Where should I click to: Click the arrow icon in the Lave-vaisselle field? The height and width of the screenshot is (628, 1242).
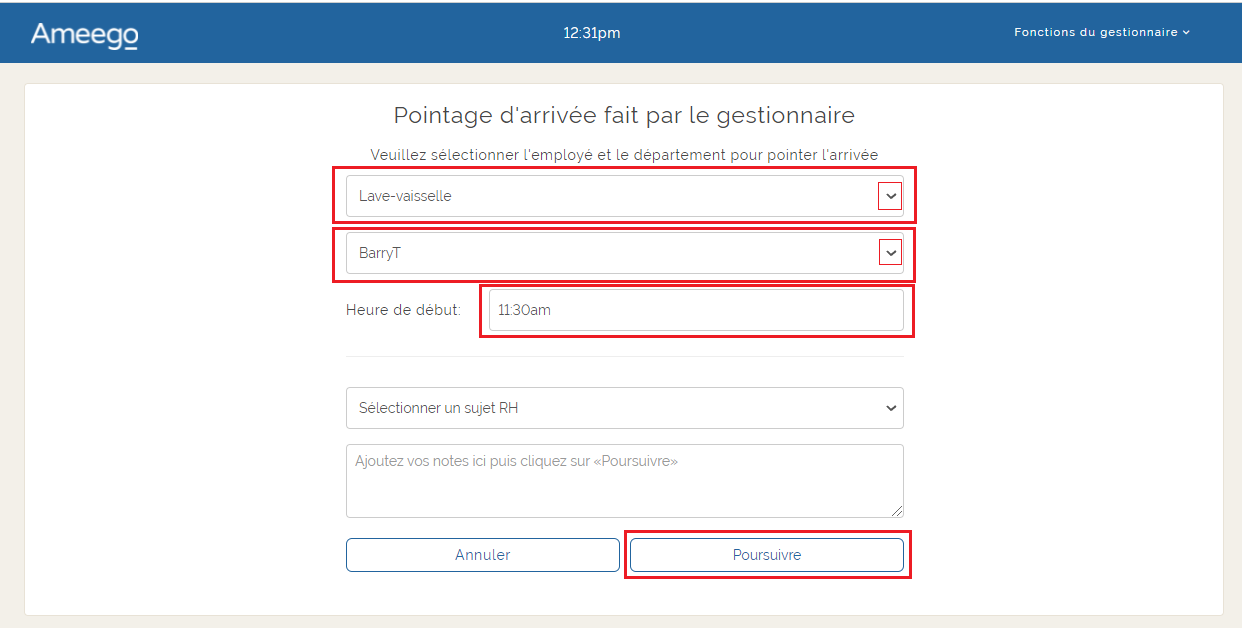coord(890,197)
